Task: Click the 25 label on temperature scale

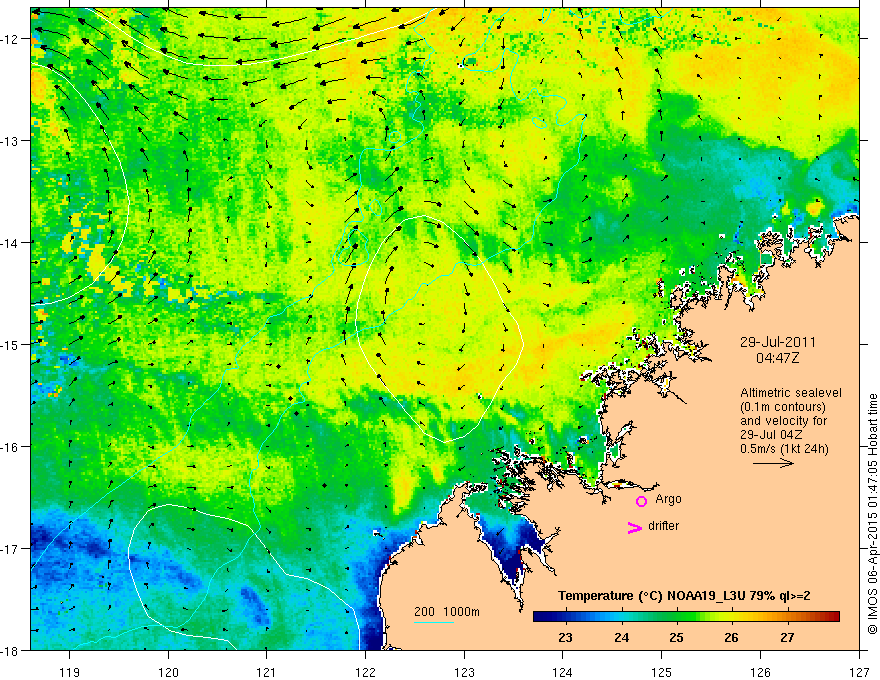Action: (676, 637)
